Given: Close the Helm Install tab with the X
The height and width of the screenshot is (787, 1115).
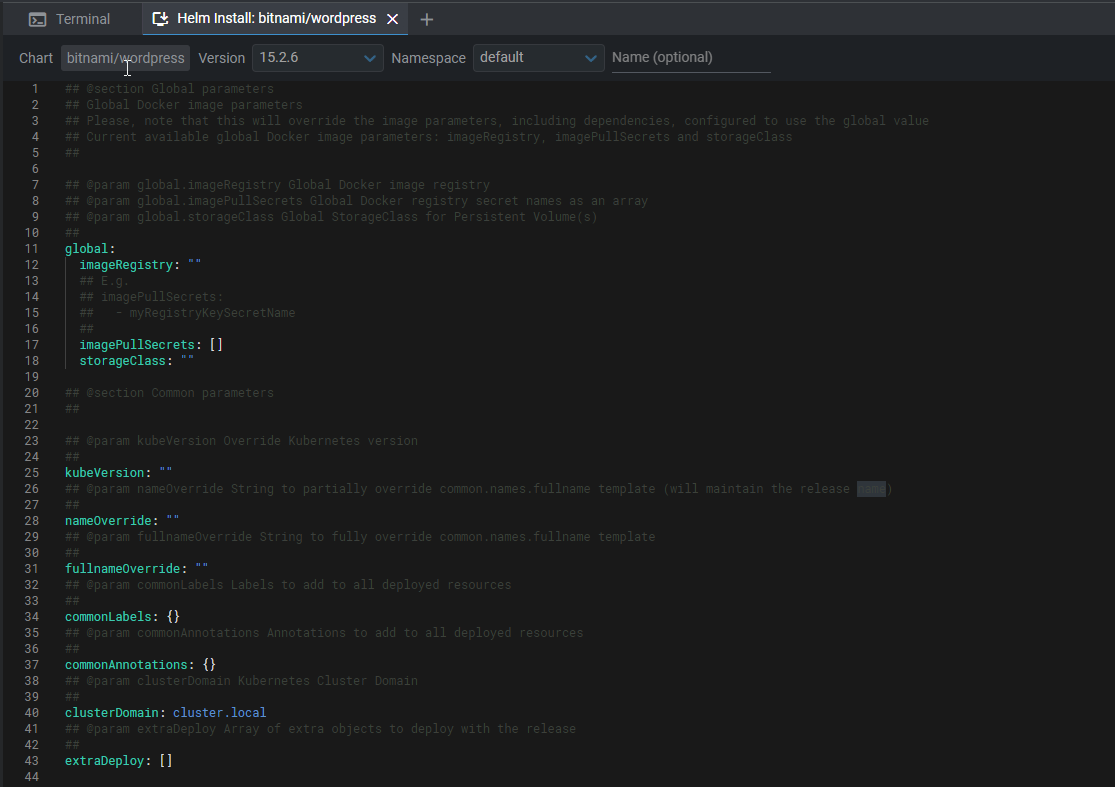Looking at the screenshot, I should [393, 18].
